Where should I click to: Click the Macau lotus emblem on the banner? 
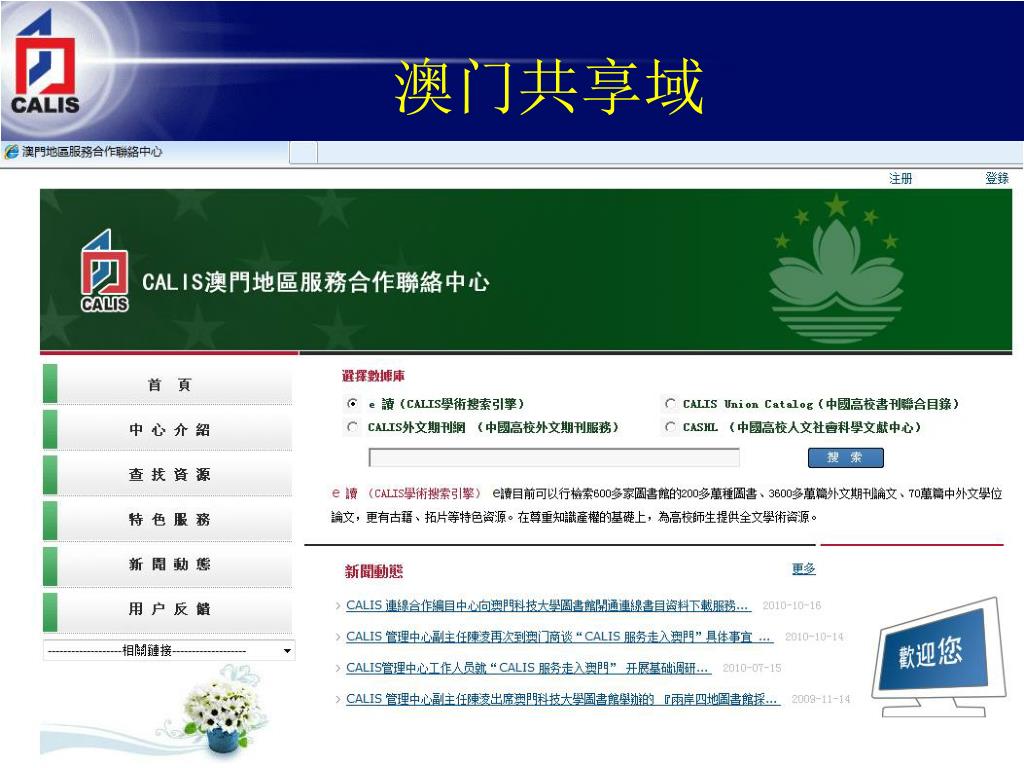point(836,266)
